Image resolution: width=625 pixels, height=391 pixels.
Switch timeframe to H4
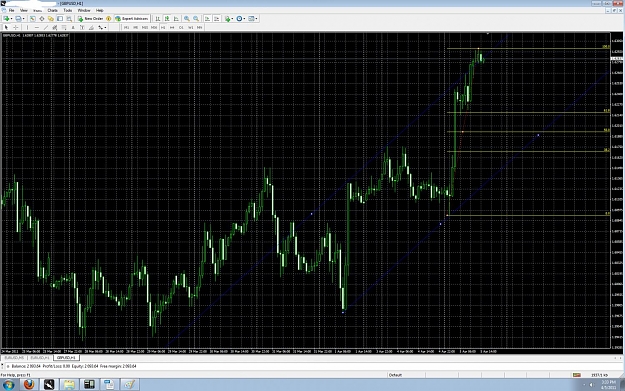pos(172,28)
